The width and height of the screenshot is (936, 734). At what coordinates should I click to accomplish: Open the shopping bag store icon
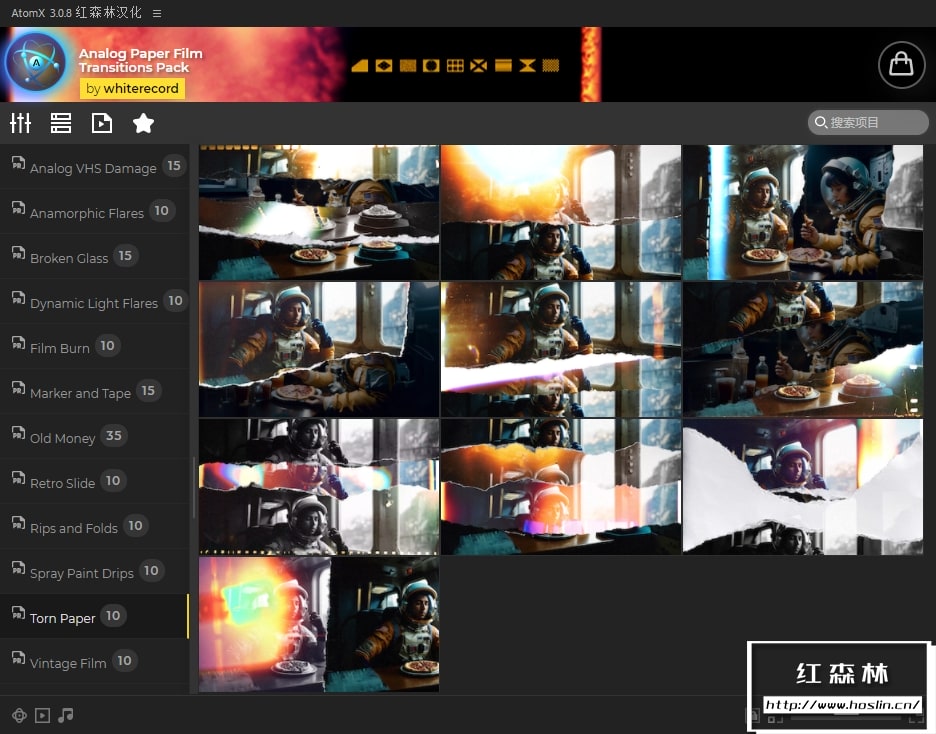point(901,64)
